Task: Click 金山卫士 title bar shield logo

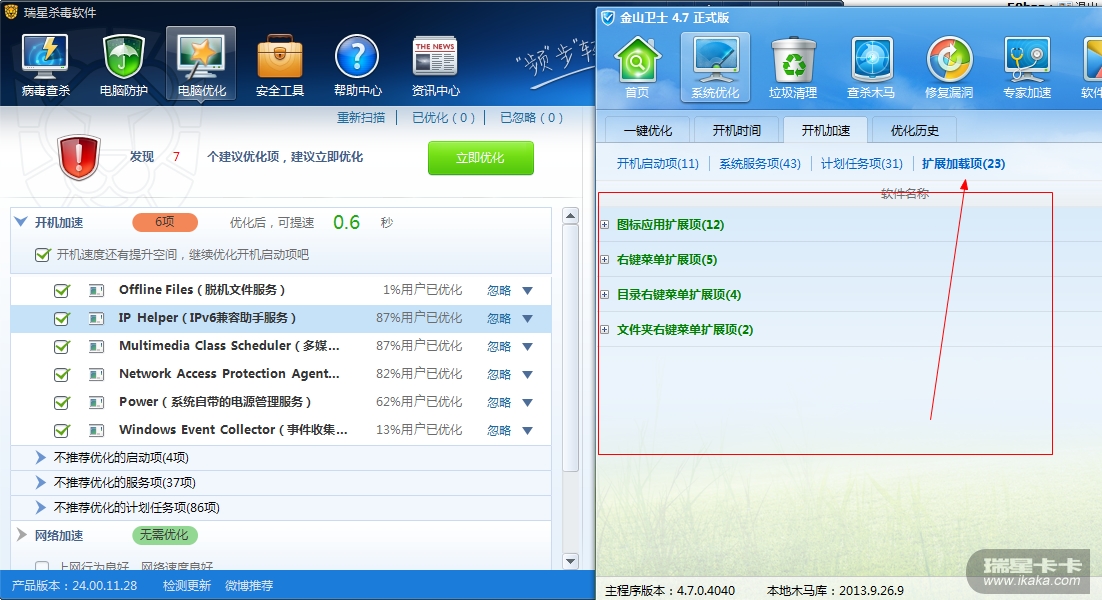Action: click(x=608, y=18)
